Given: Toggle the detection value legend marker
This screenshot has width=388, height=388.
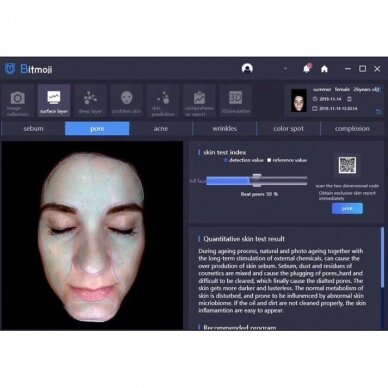Looking at the screenshot, I should (226, 160).
